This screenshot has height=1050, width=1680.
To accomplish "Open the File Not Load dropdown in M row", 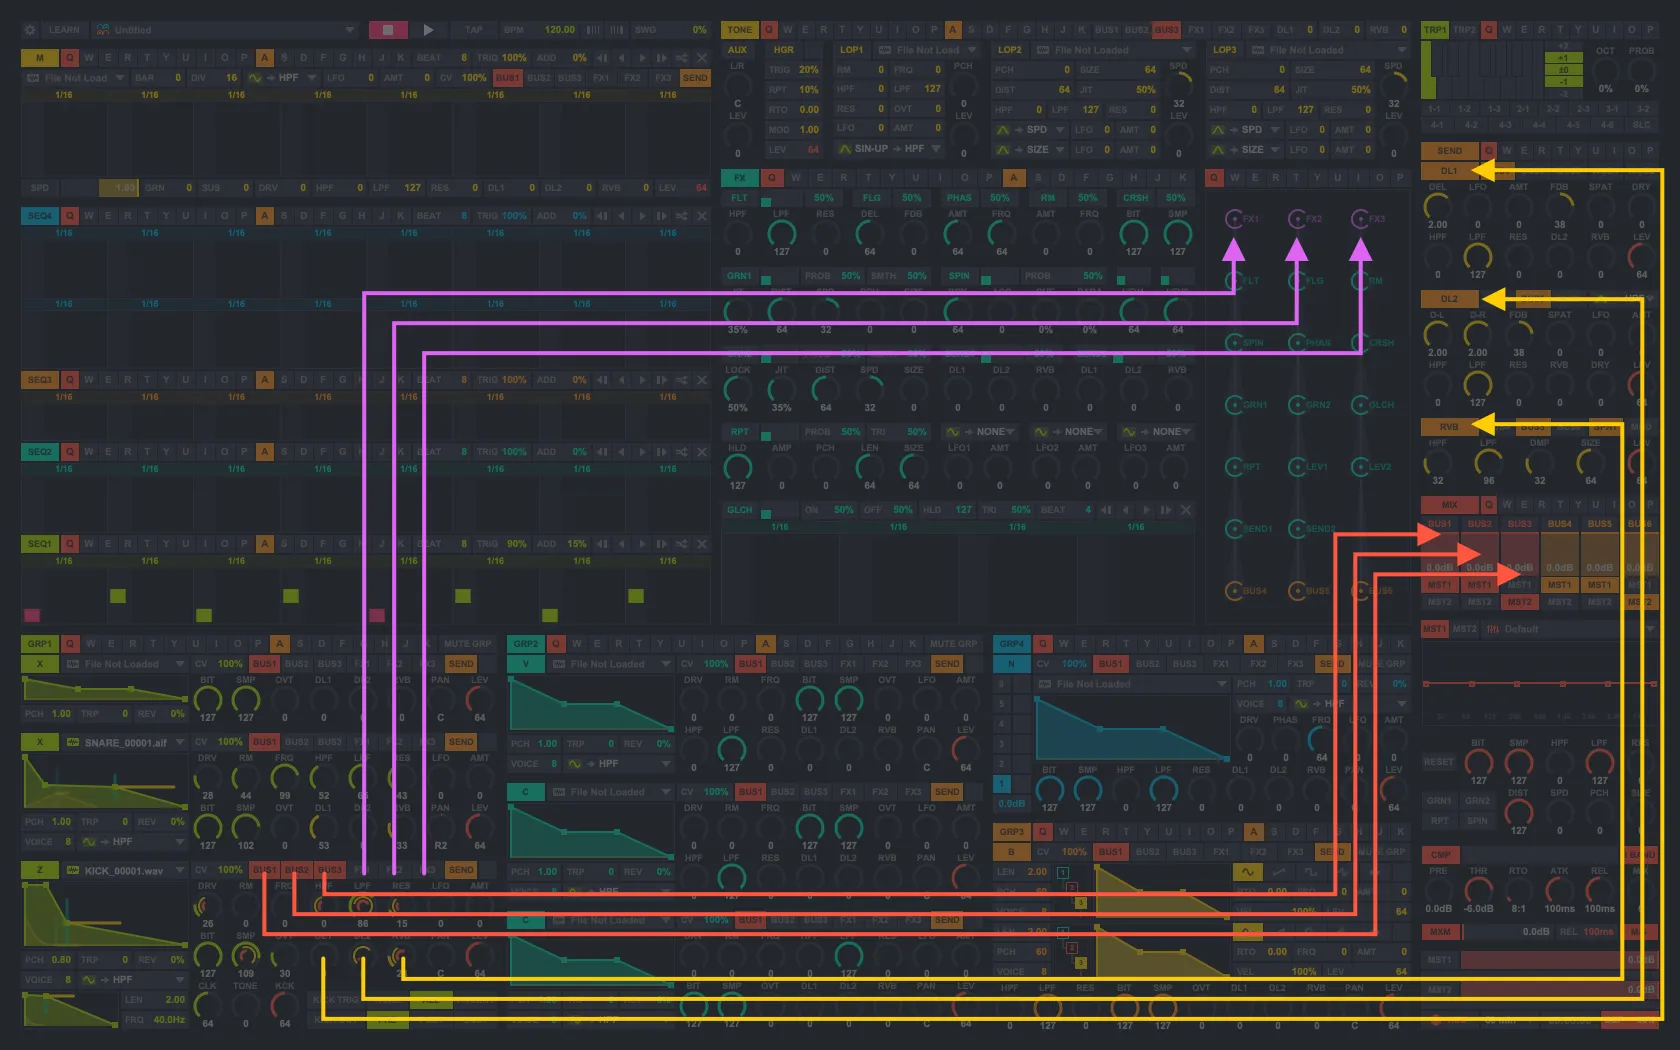I will tap(75, 77).
